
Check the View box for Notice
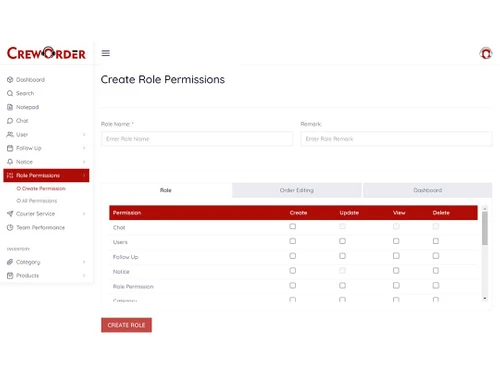tap(396, 271)
